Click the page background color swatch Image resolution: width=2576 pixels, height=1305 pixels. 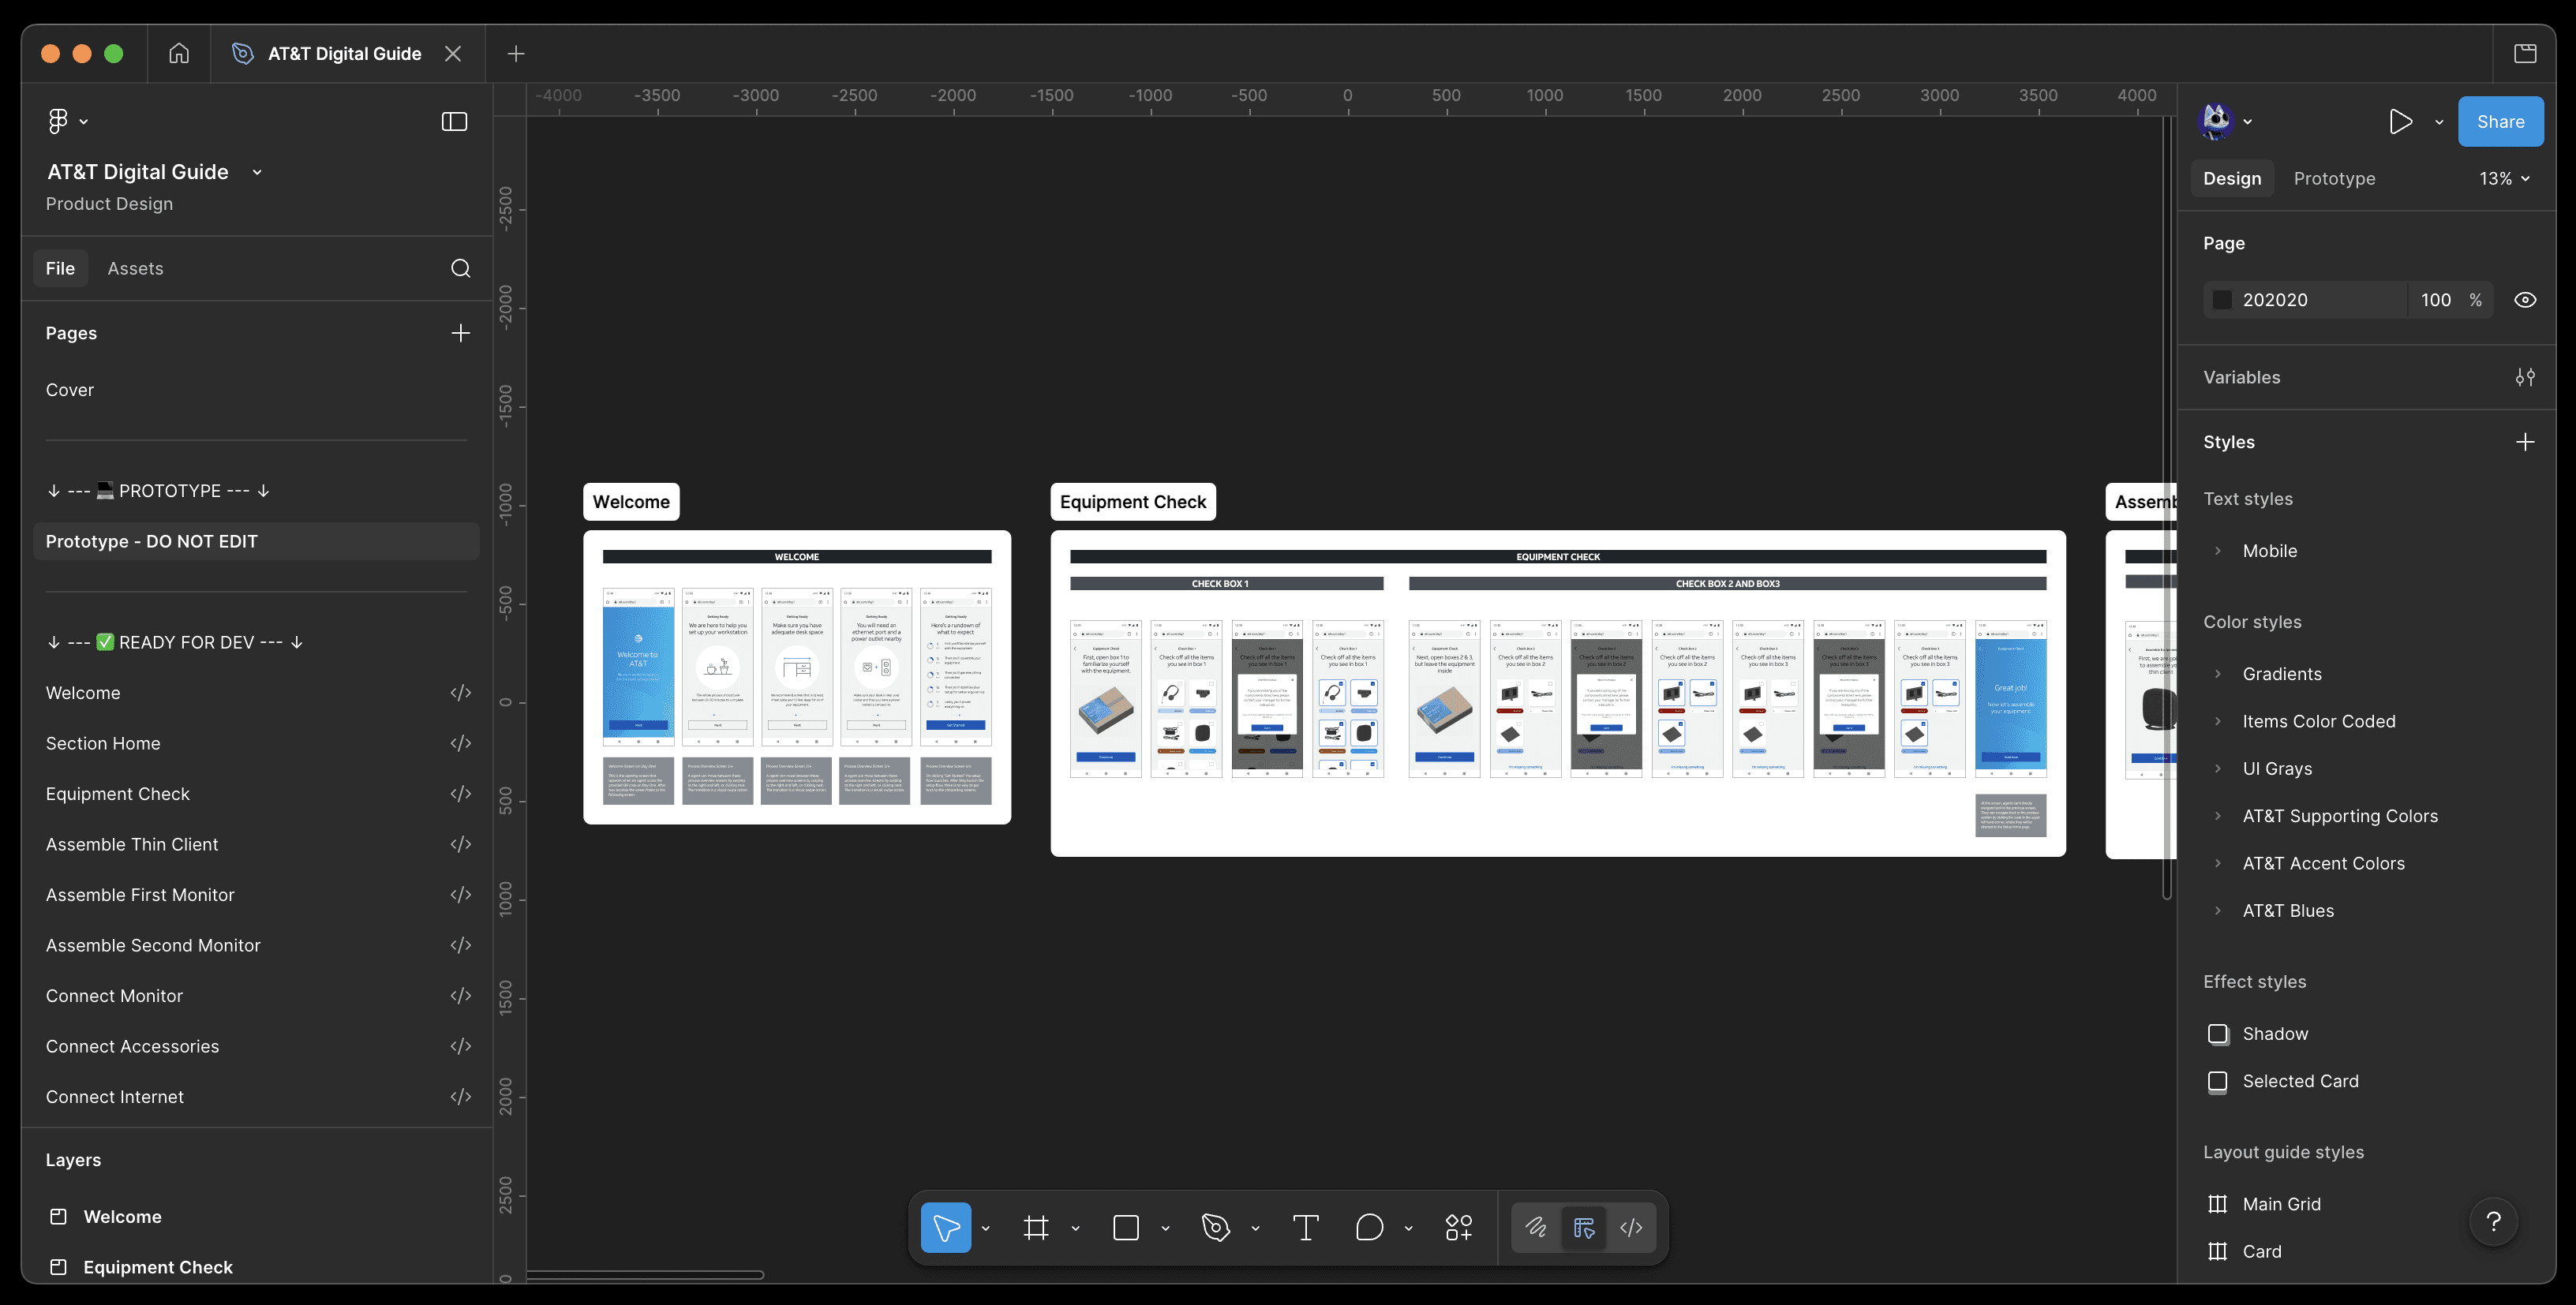tap(2221, 300)
